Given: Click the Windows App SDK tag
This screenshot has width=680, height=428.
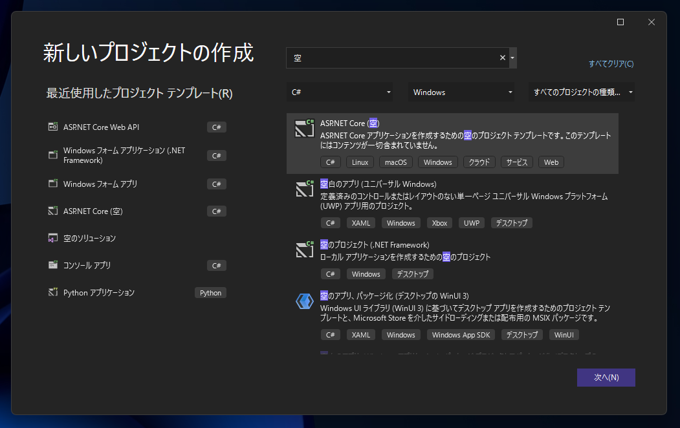Looking at the screenshot, I should [x=461, y=335].
